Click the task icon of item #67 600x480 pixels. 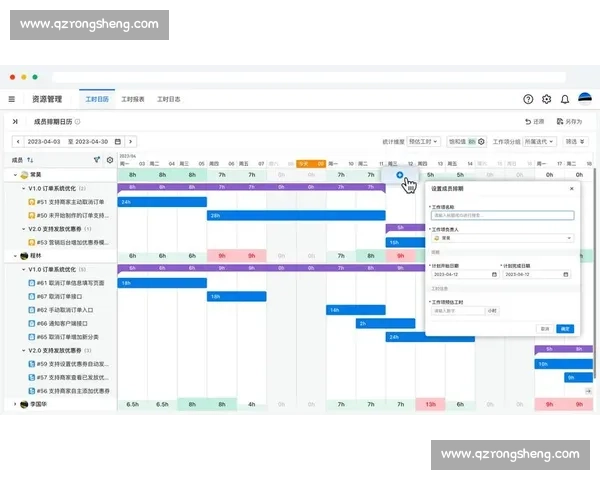pyautogui.click(x=32, y=296)
